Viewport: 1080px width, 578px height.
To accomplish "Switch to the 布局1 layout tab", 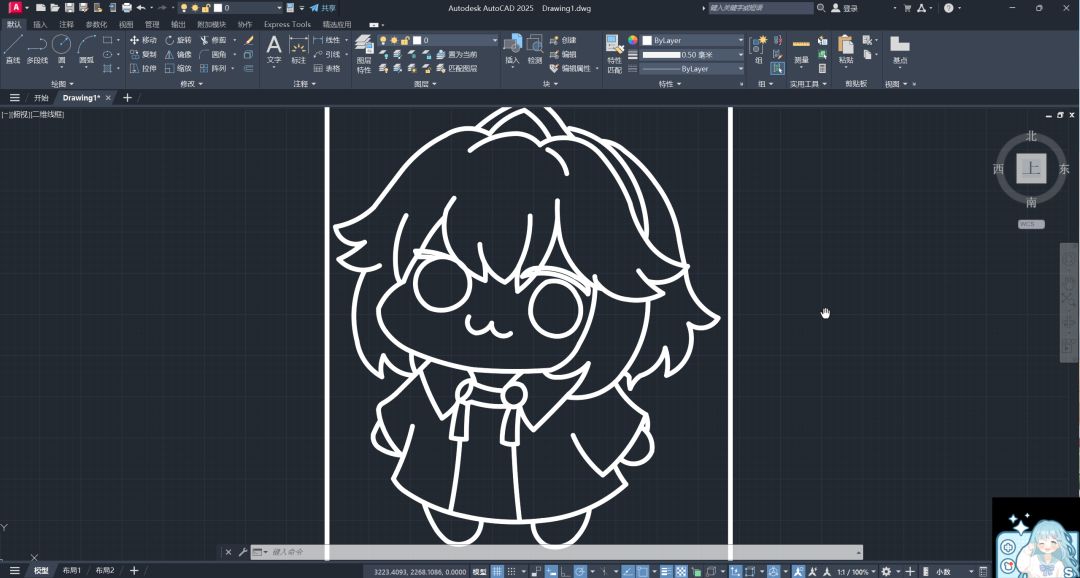I will click(x=72, y=571).
